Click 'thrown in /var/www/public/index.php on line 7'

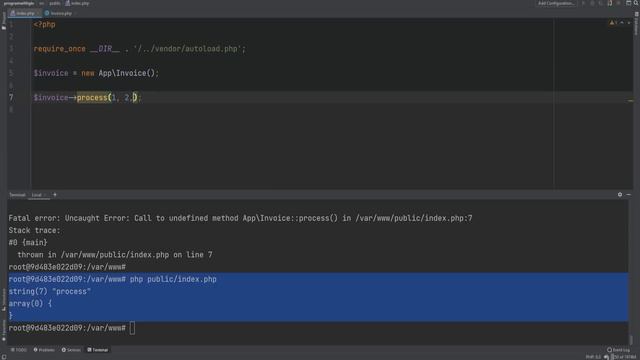(115, 255)
